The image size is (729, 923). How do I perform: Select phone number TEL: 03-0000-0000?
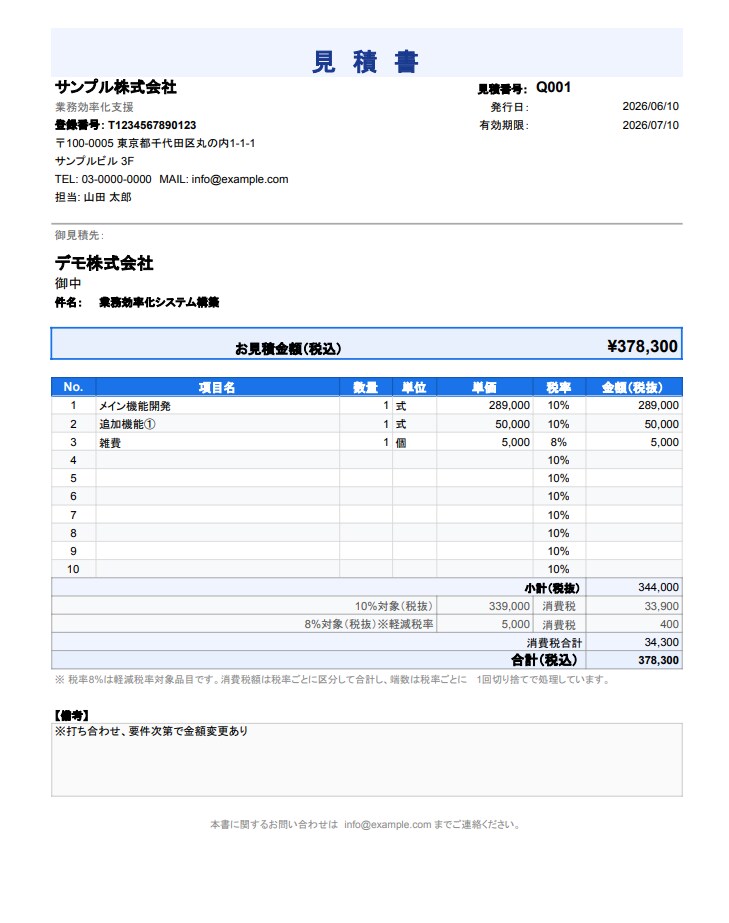click(x=103, y=179)
